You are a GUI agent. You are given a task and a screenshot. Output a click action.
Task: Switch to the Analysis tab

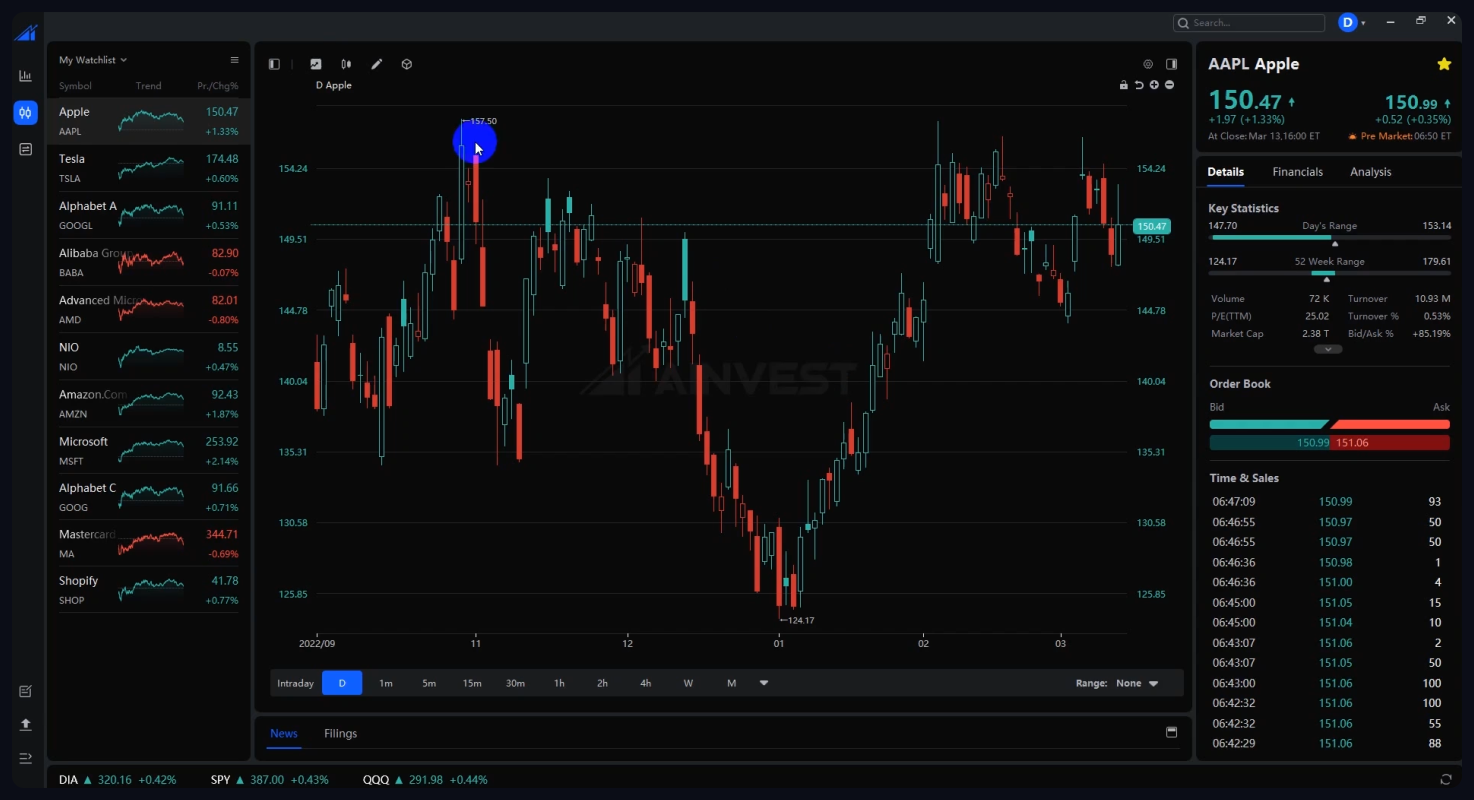click(x=1370, y=172)
